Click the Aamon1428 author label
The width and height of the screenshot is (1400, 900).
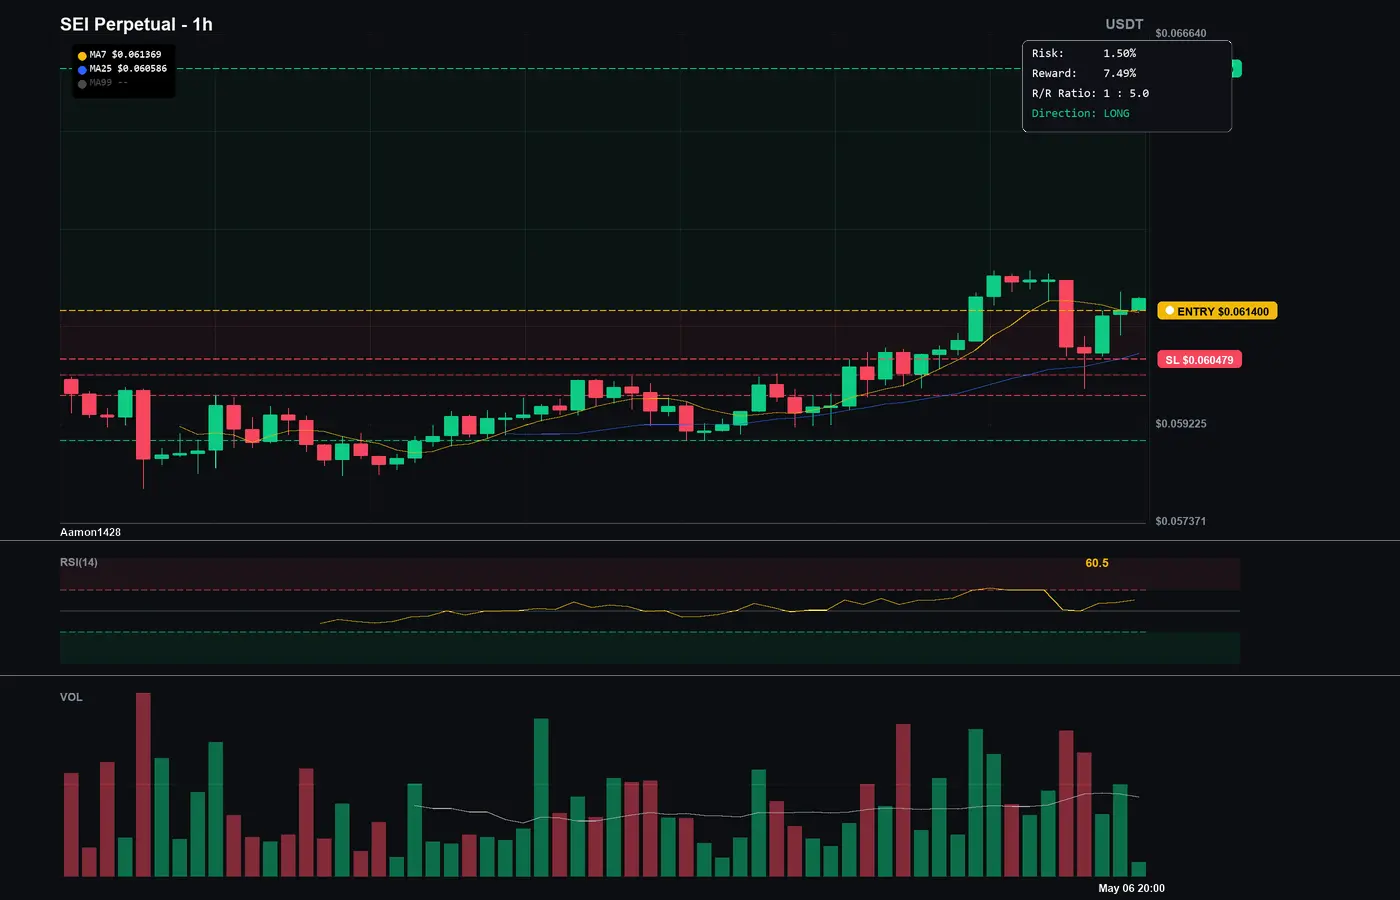tap(90, 532)
